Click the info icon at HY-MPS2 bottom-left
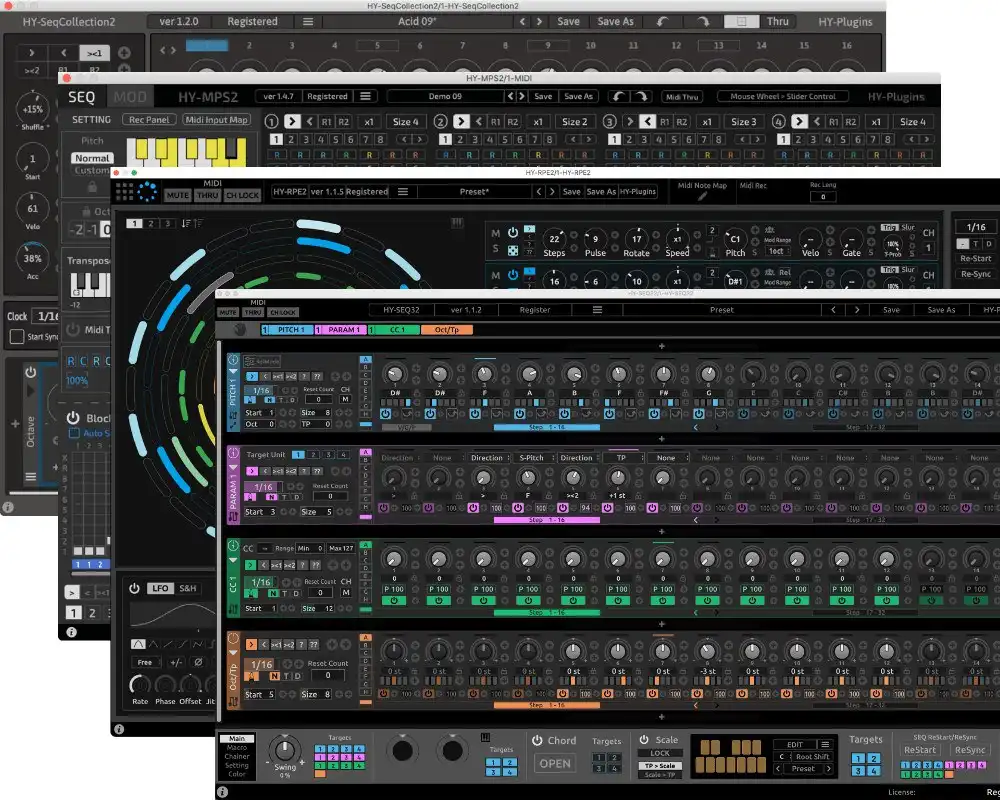The height and width of the screenshot is (800, 1000). (x=71, y=632)
